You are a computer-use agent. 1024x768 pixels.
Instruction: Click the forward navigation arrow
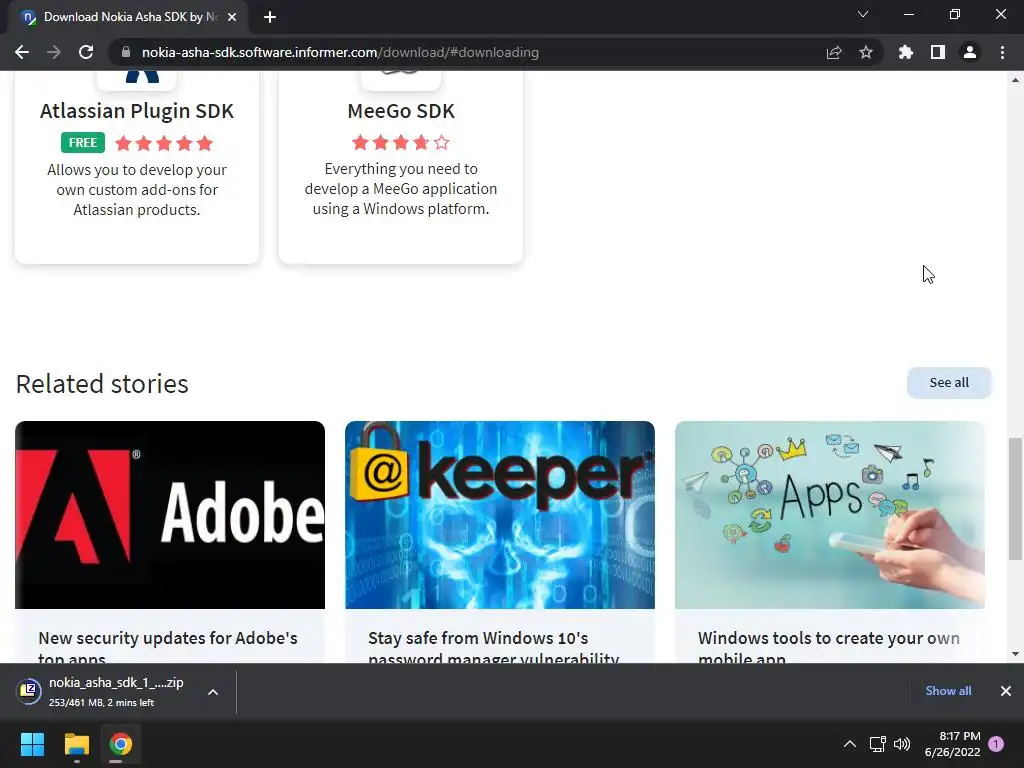(x=54, y=52)
